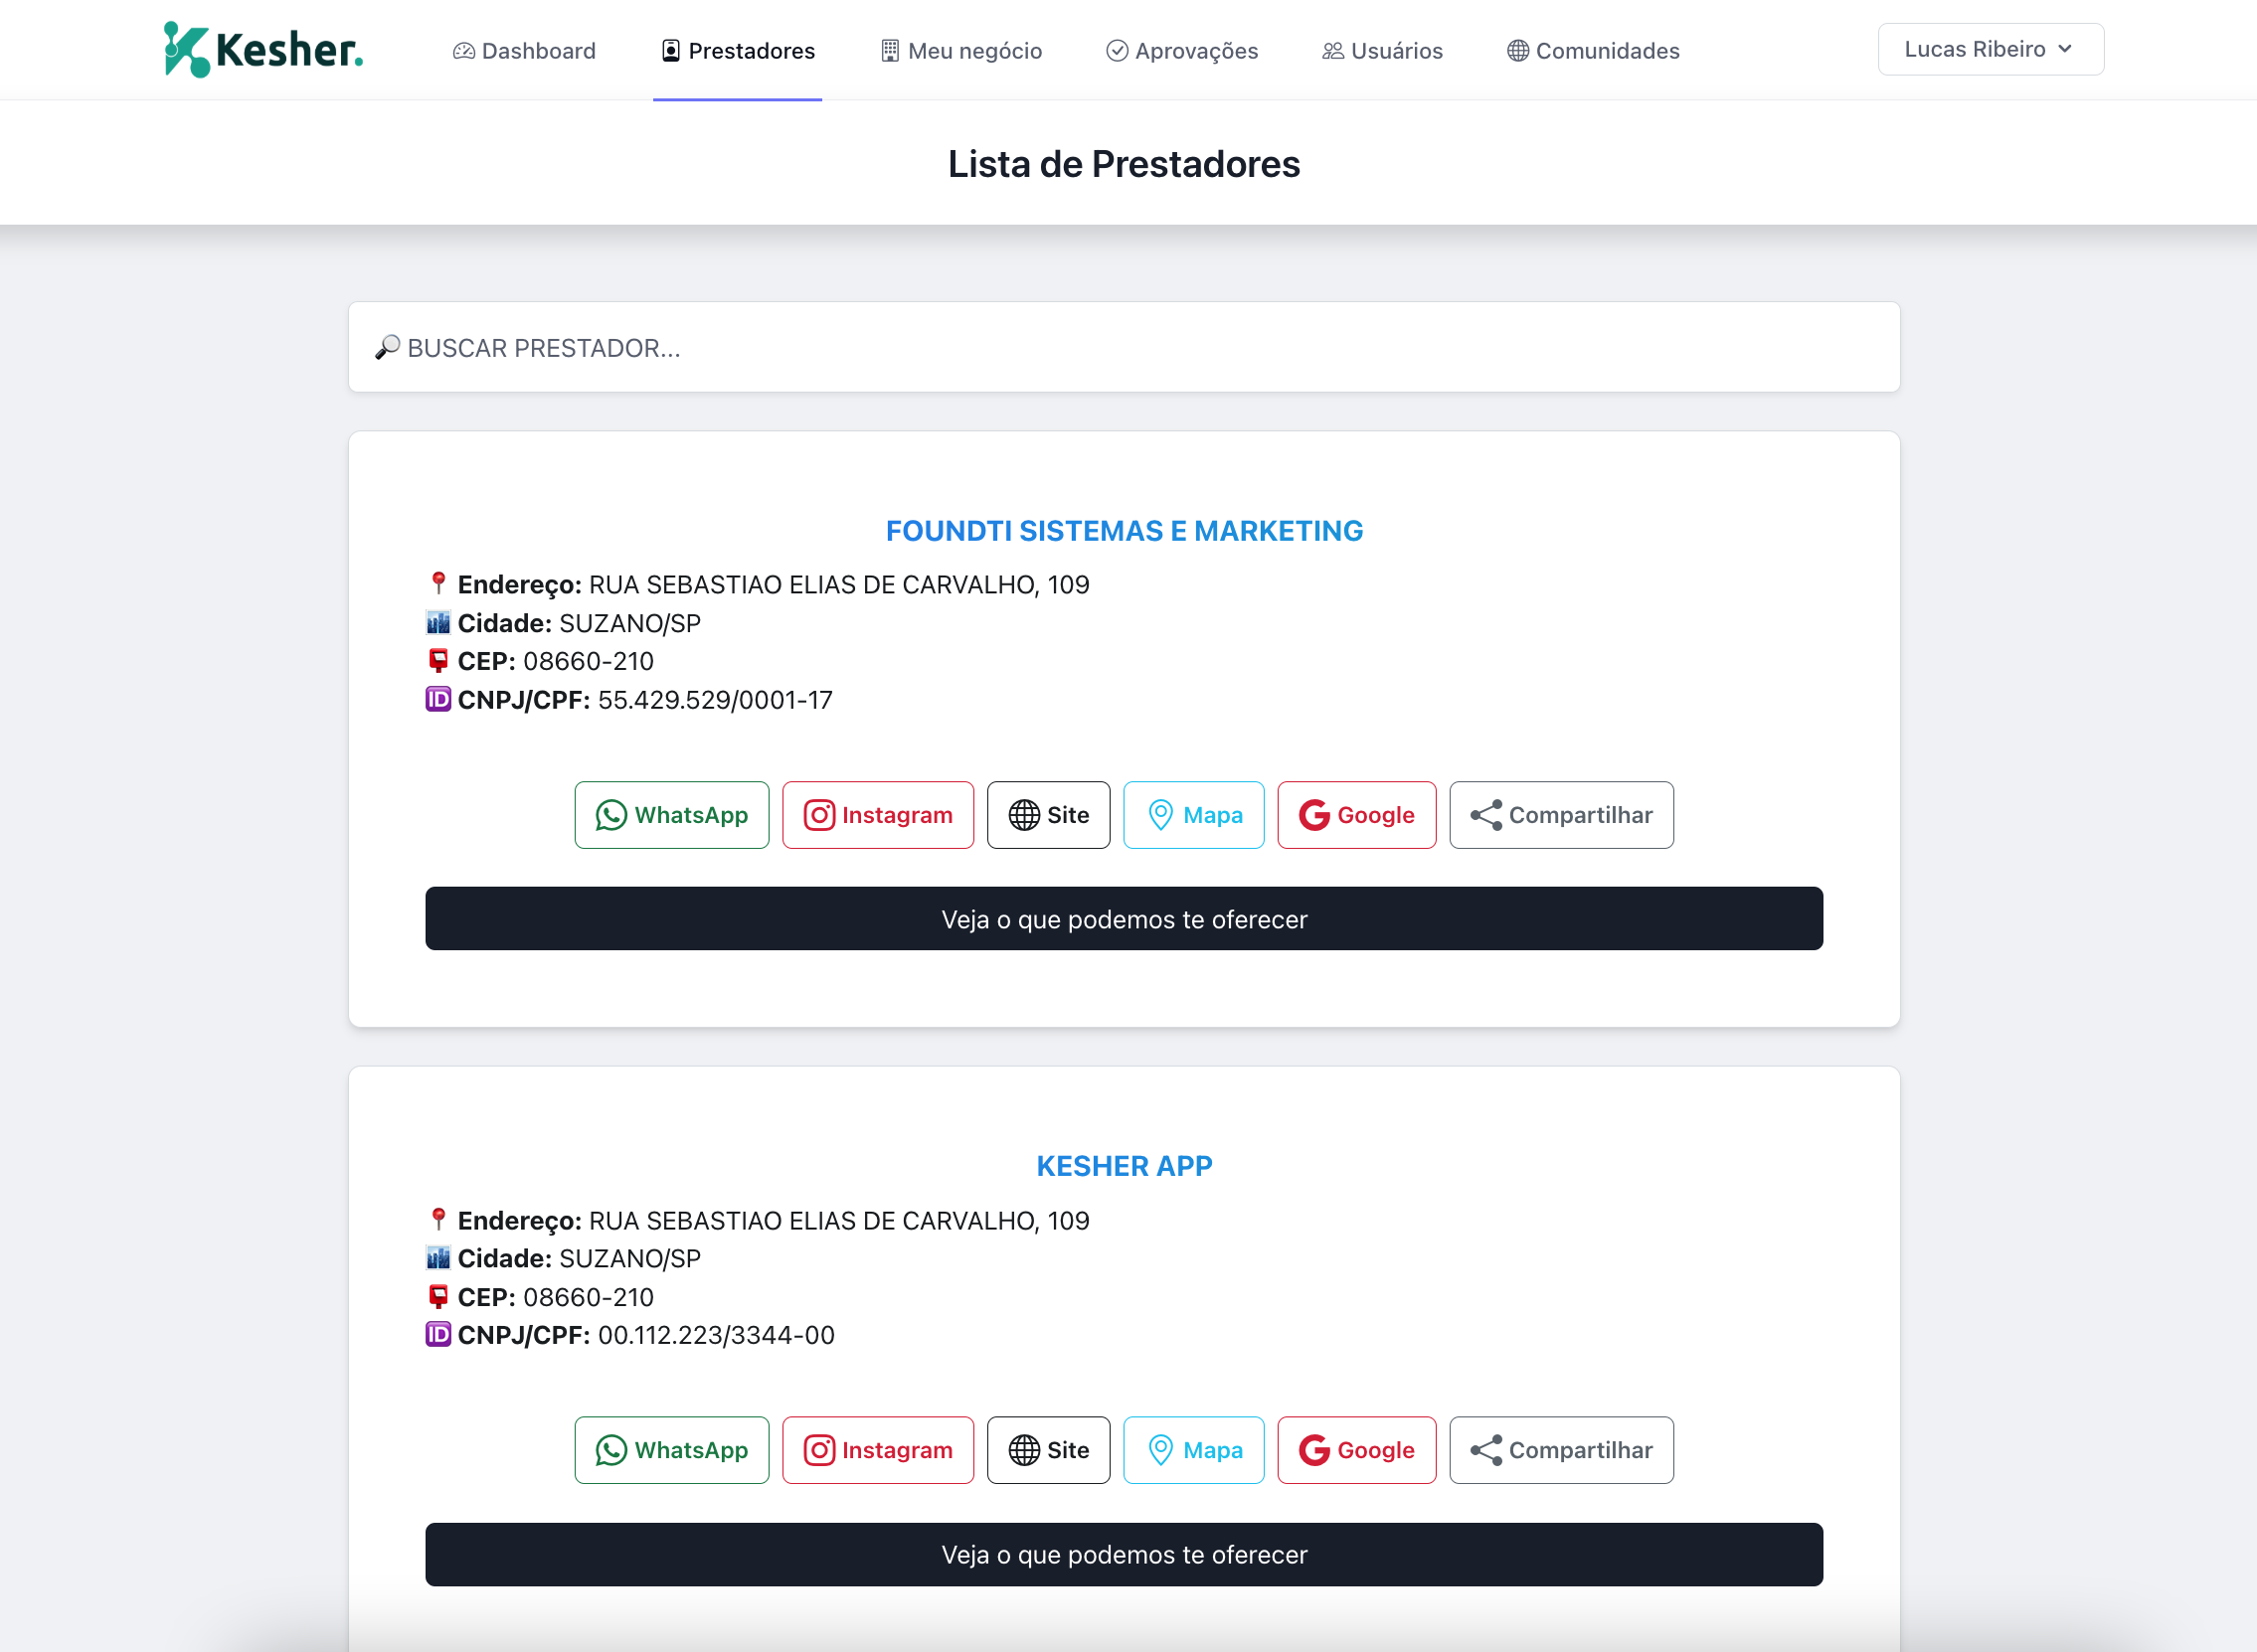Open WhatsApp for FOUNDTI SISTEMAS E MARKETING
The image size is (2257, 1652).
click(x=671, y=815)
